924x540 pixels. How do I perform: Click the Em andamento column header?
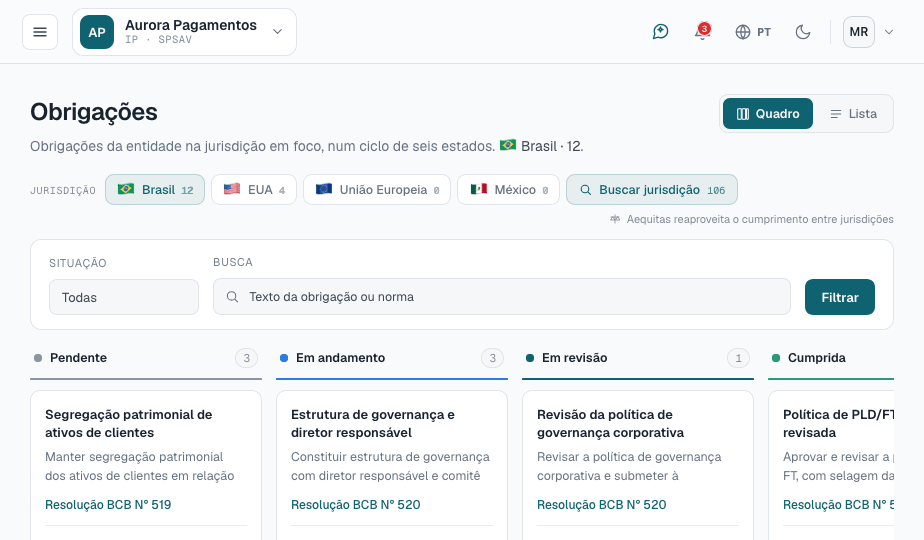coord(392,358)
